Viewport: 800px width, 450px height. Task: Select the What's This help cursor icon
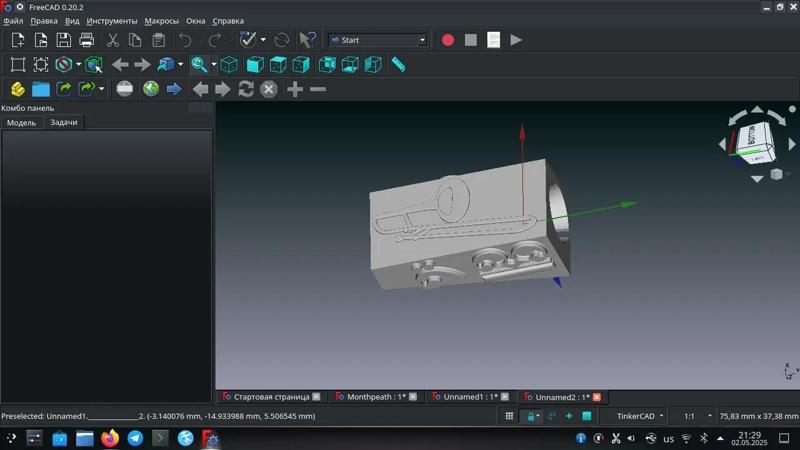coord(307,40)
